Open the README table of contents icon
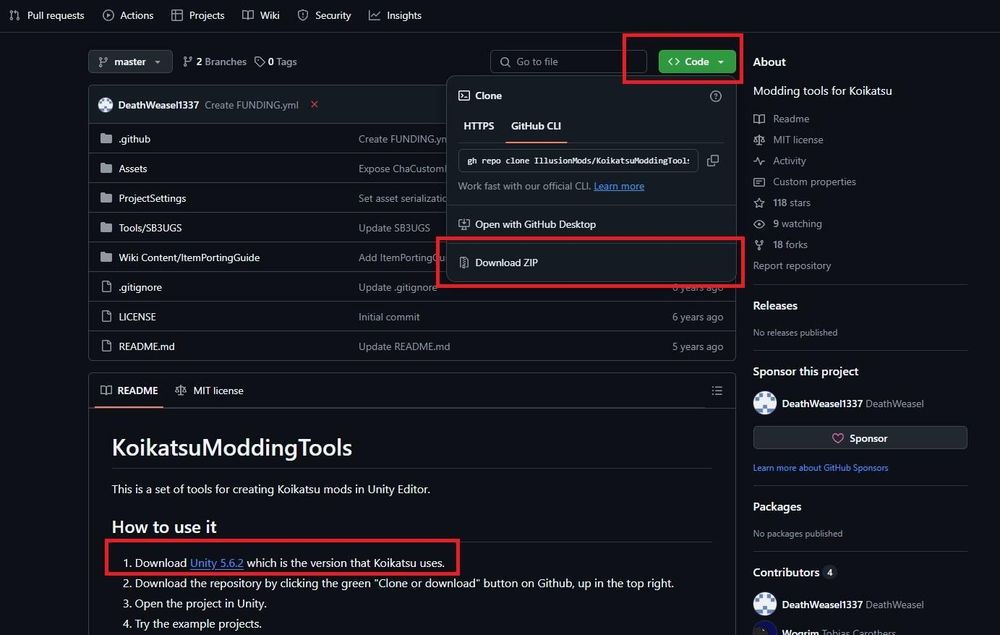The height and width of the screenshot is (635, 1000). 717,390
